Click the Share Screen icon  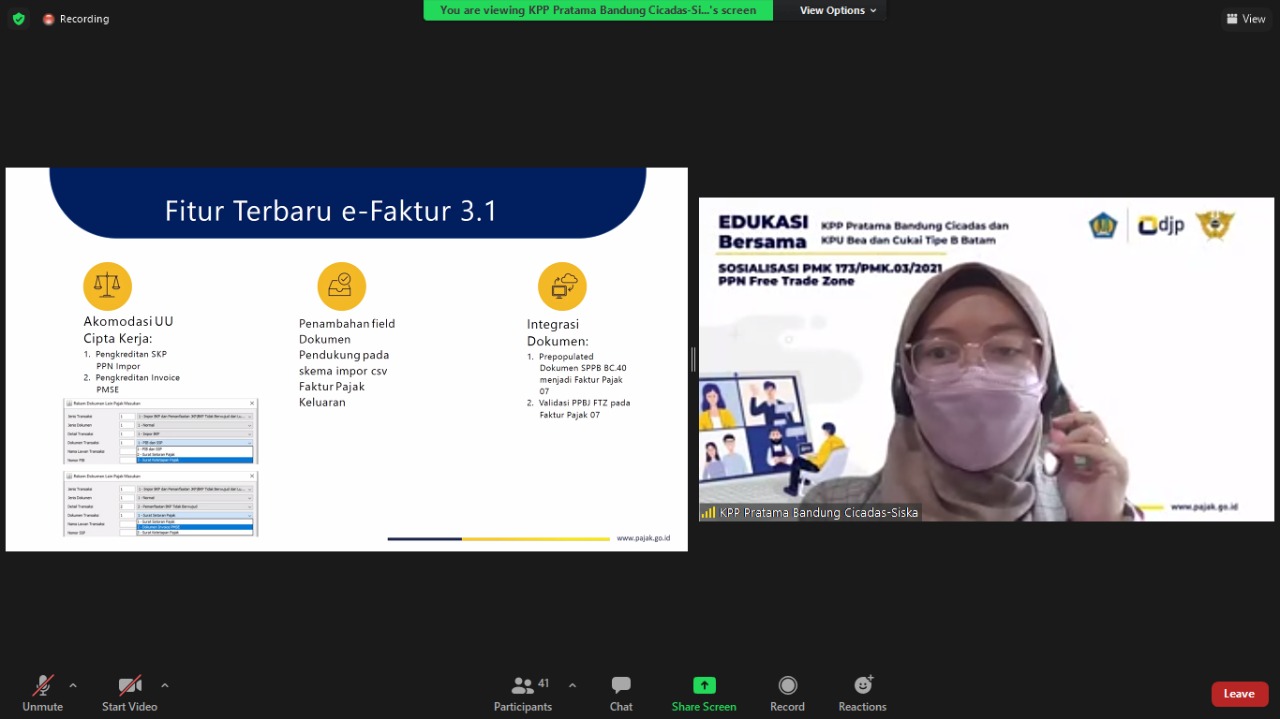pyautogui.click(x=704, y=686)
